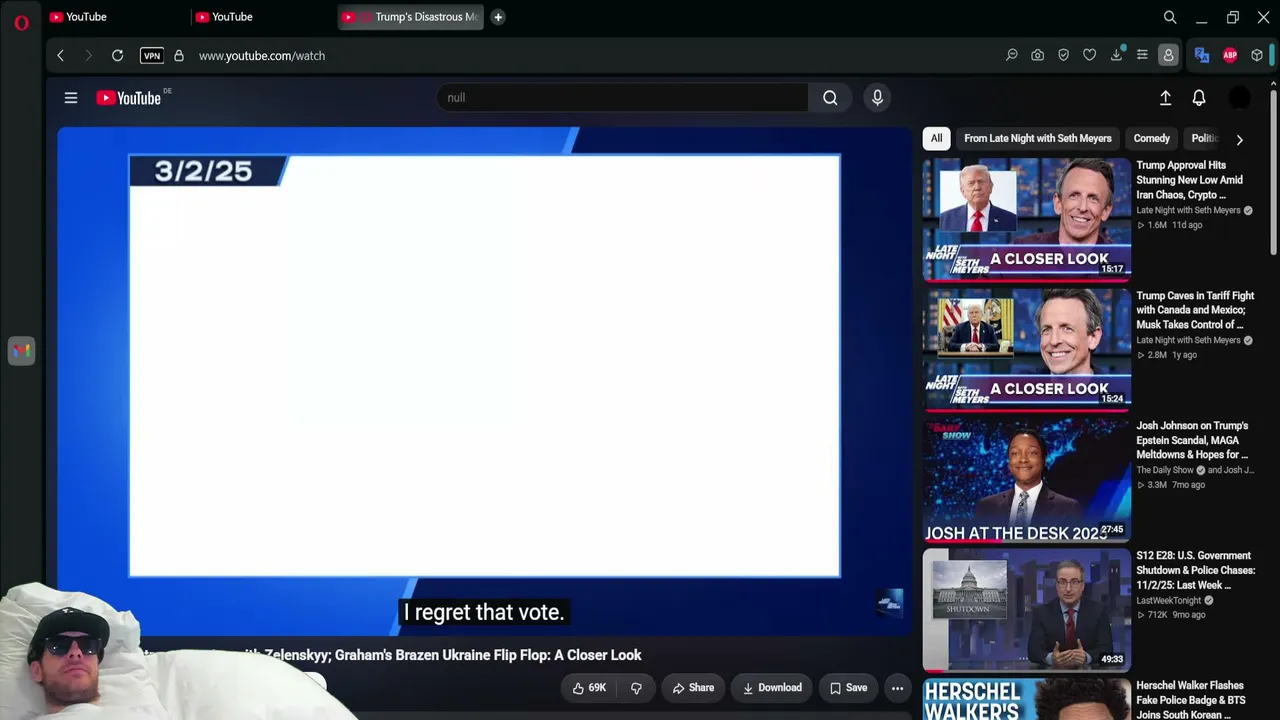This screenshot has width=1280, height=720.
Task: Click the "712K 9mo ago" view count text
Action: coord(1171,615)
